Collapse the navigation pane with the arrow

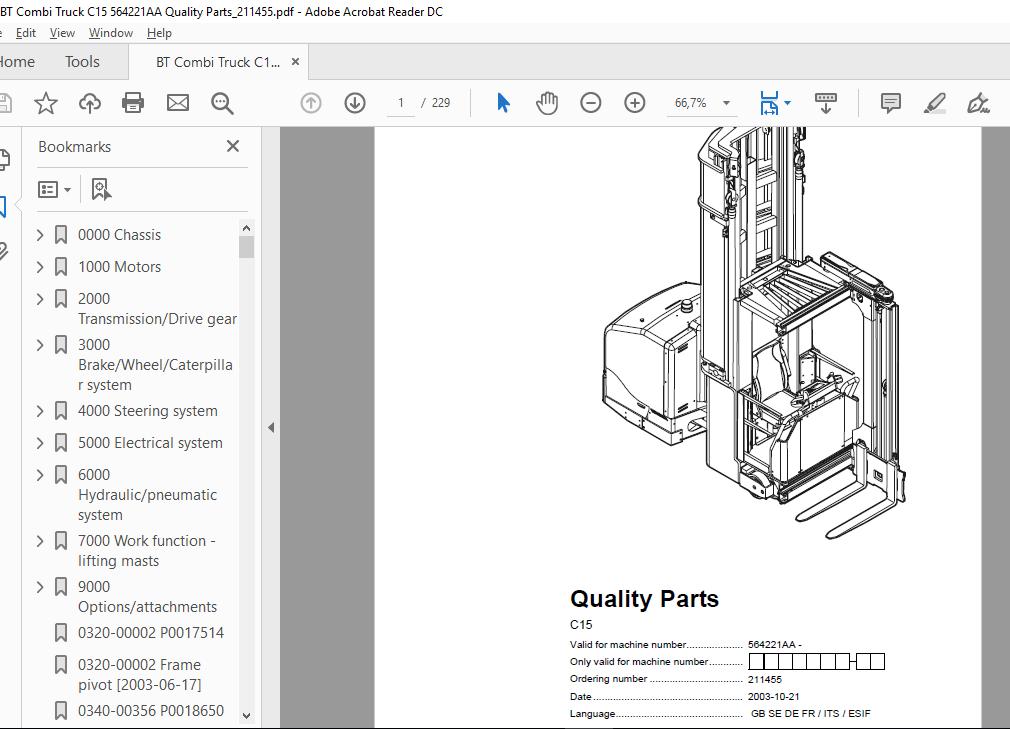[x=271, y=427]
